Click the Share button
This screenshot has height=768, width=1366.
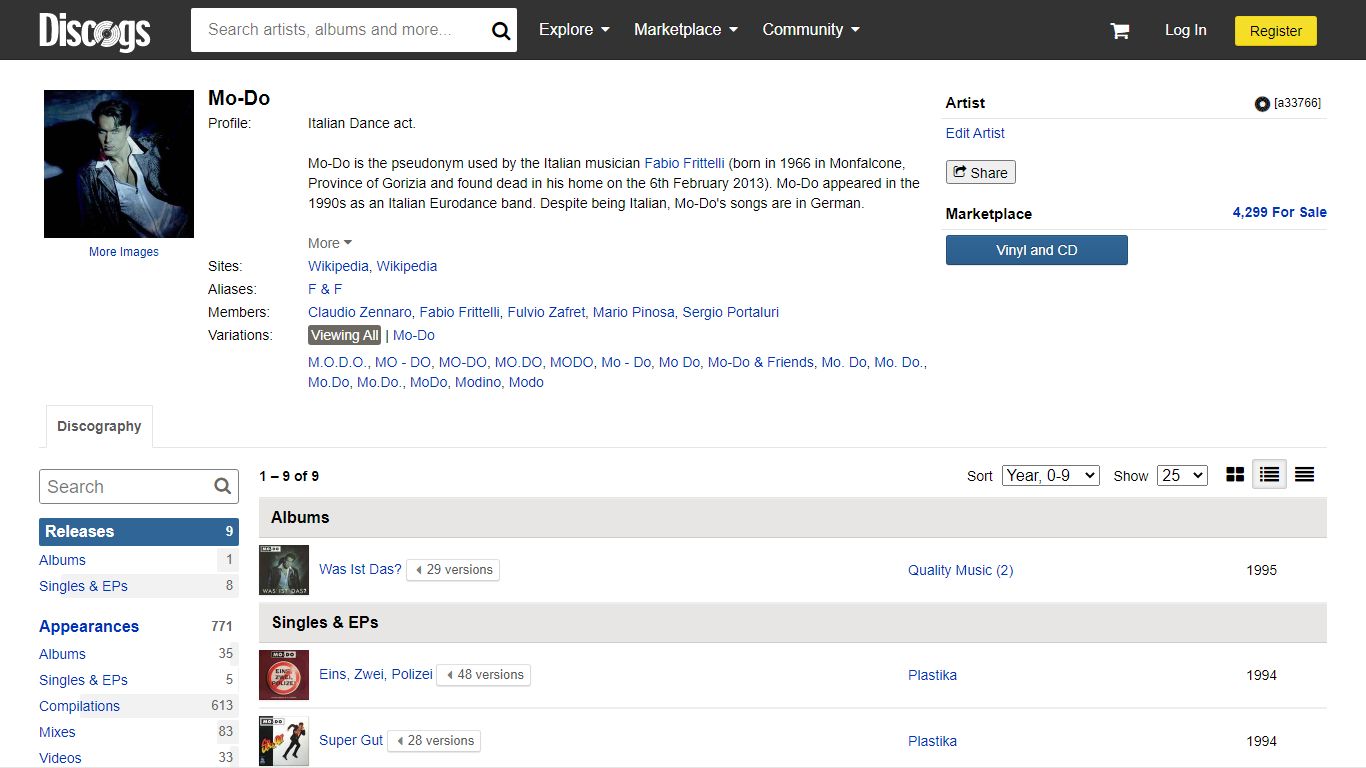(x=981, y=172)
